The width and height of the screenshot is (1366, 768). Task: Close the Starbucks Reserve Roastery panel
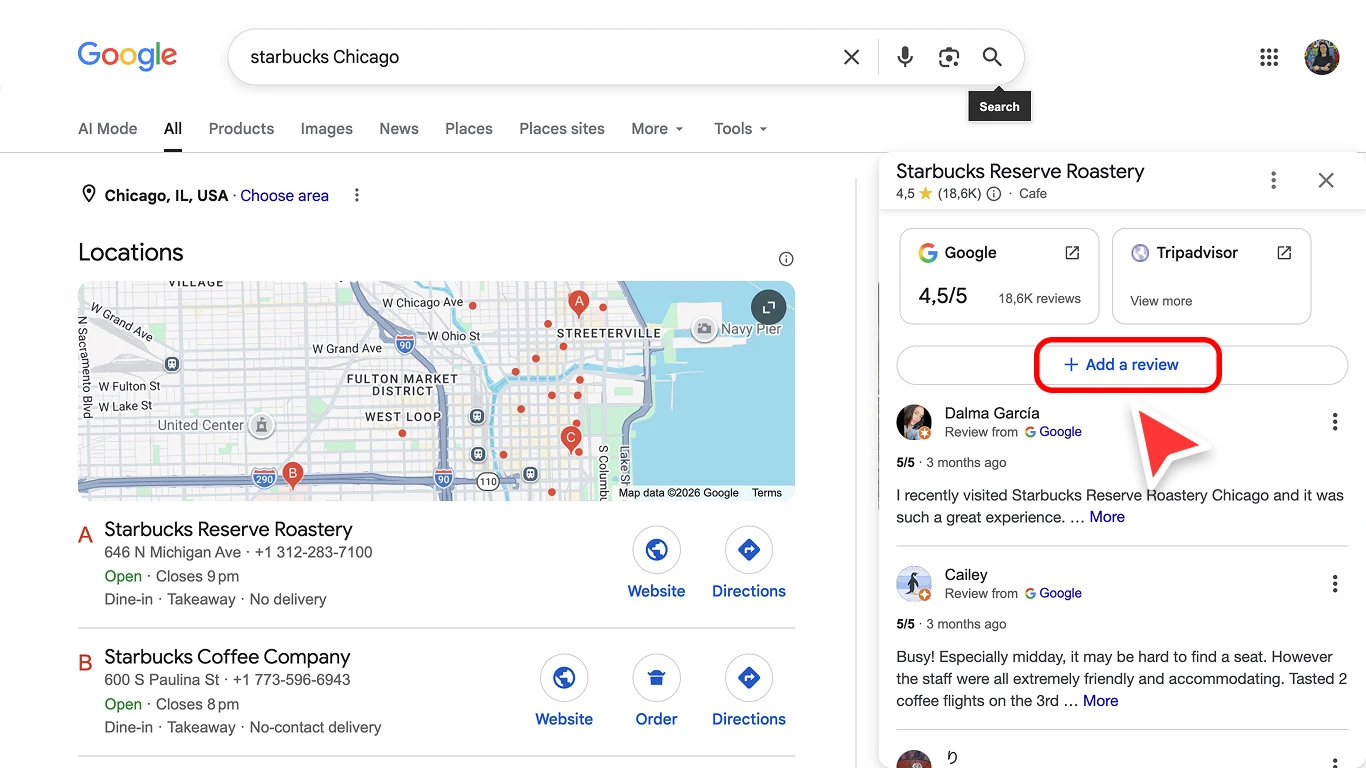pos(1326,180)
